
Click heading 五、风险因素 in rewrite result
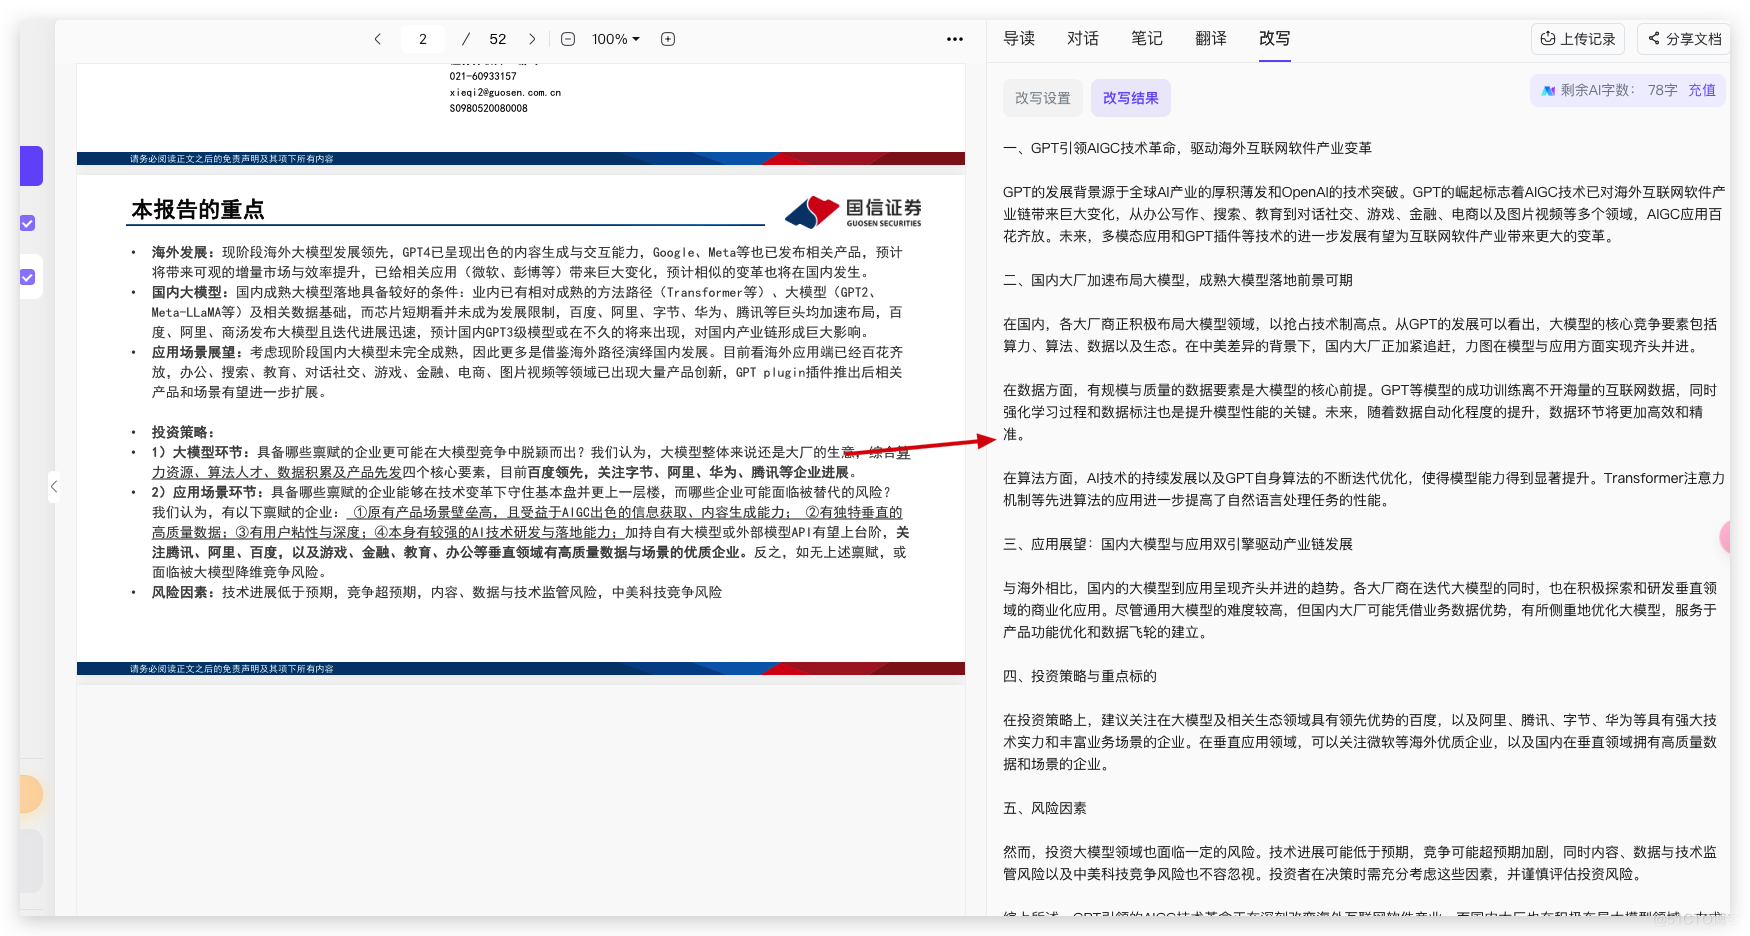point(1045,808)
